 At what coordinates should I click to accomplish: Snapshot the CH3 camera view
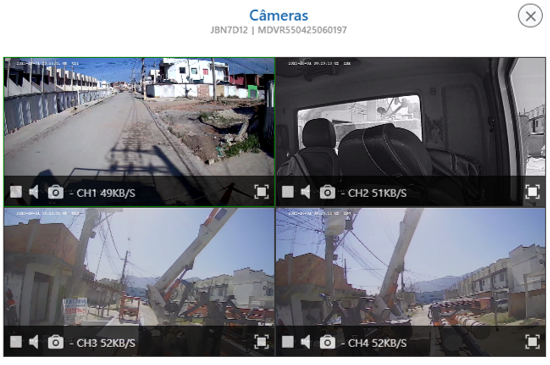(55, 342)
